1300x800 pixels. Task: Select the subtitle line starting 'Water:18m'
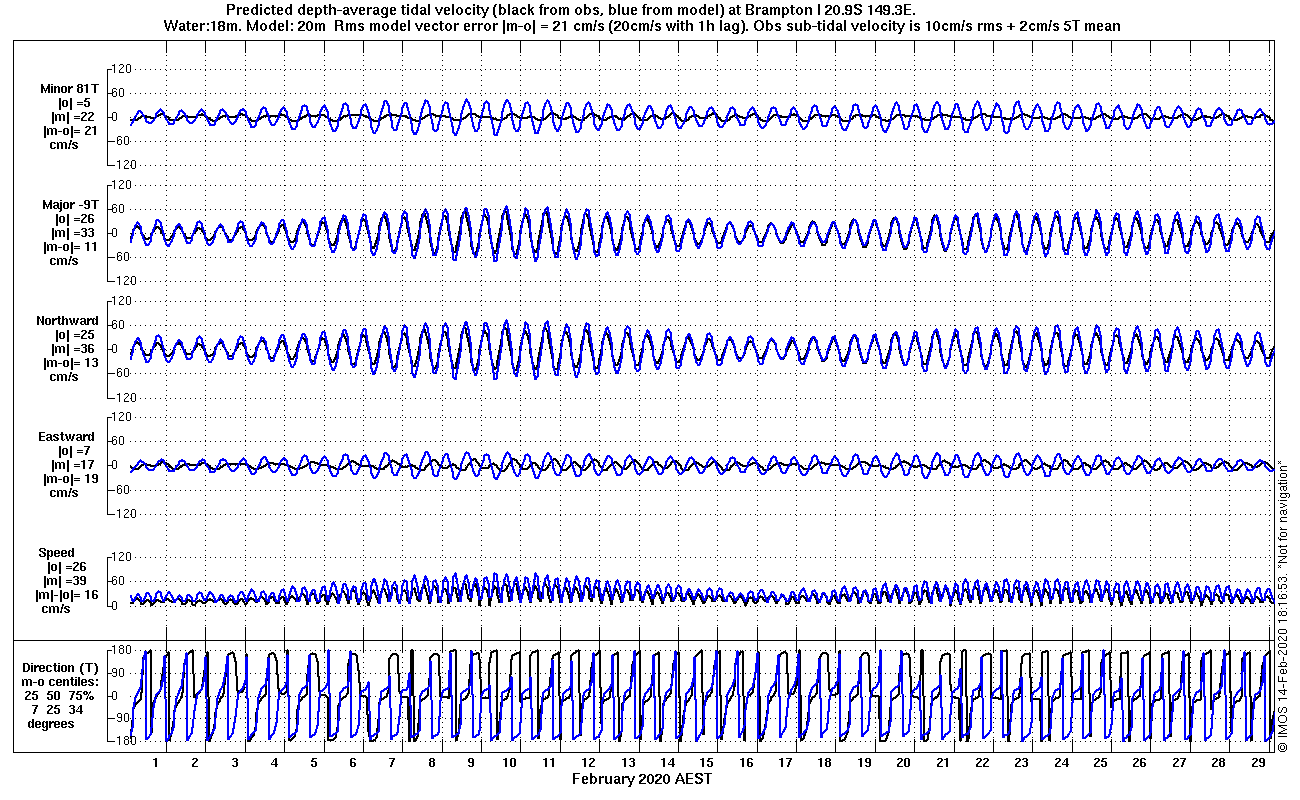[641, 26]
